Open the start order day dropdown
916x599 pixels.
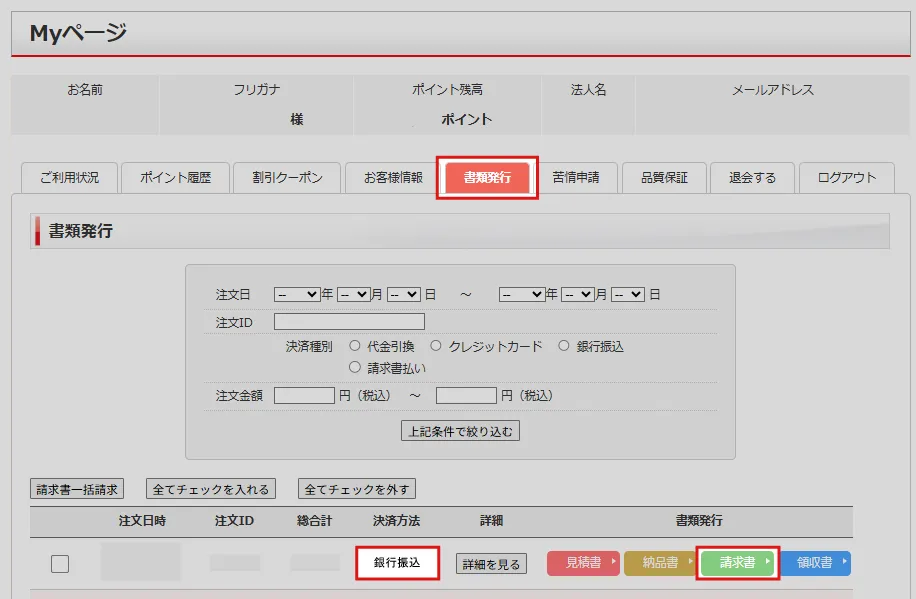pyautogui.click(x=404, y=295)
